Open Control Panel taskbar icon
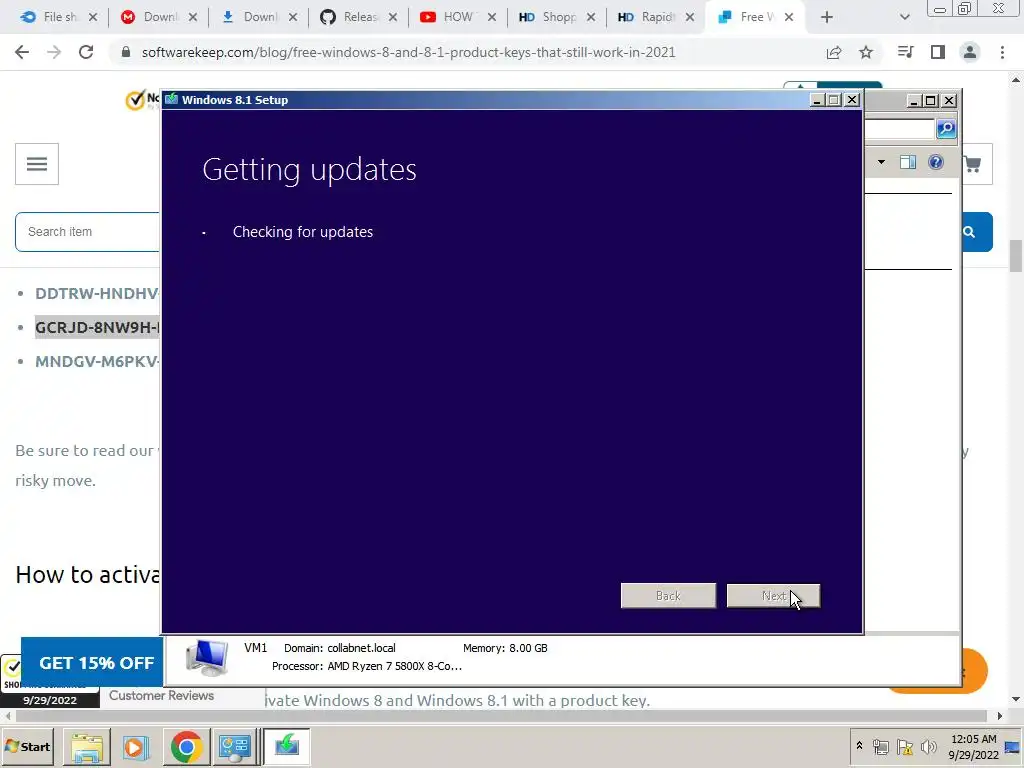Screen dimensions: 1024x768 (234, 746)
